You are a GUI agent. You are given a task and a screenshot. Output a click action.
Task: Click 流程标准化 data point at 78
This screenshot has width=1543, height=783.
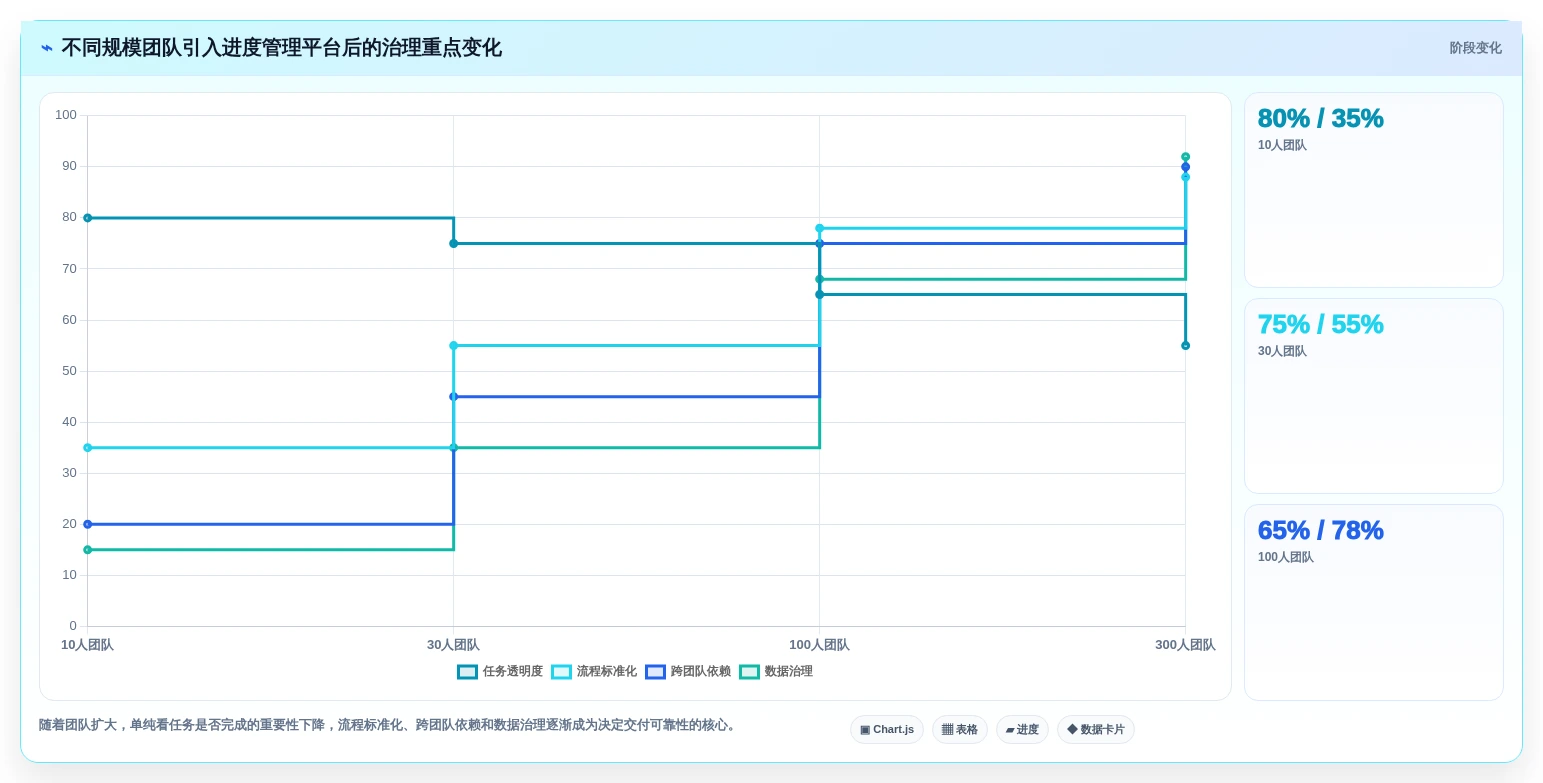point(819,228)
